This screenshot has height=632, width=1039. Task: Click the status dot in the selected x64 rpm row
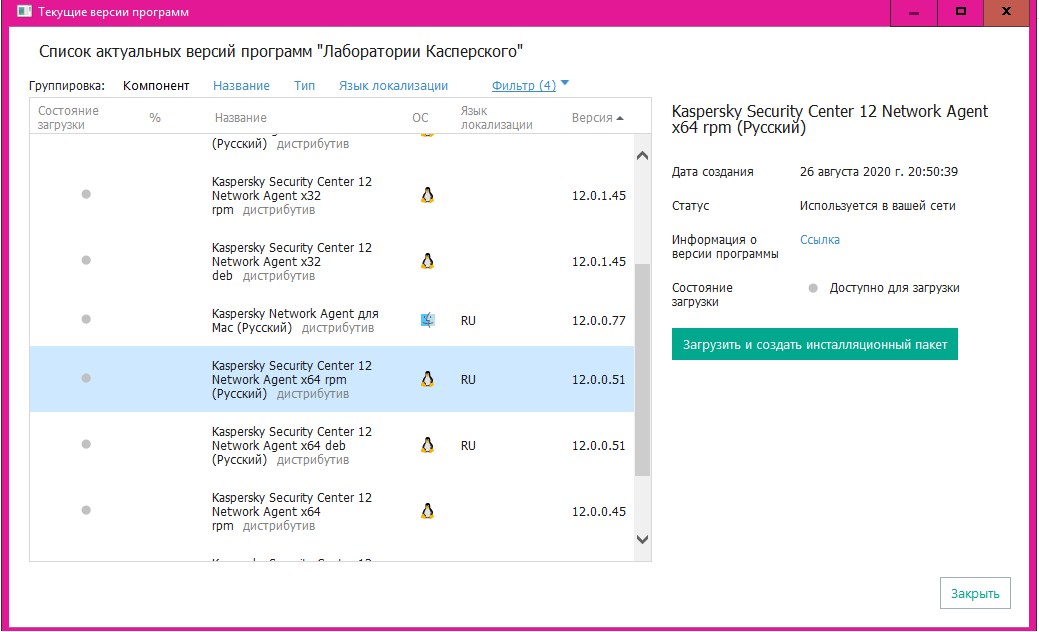click(x=86, y=378)
